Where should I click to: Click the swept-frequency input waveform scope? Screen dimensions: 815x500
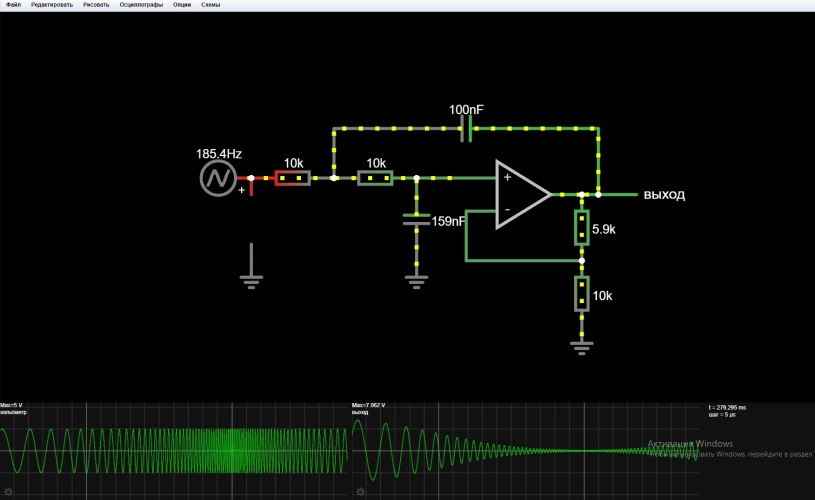coord(174,451)
